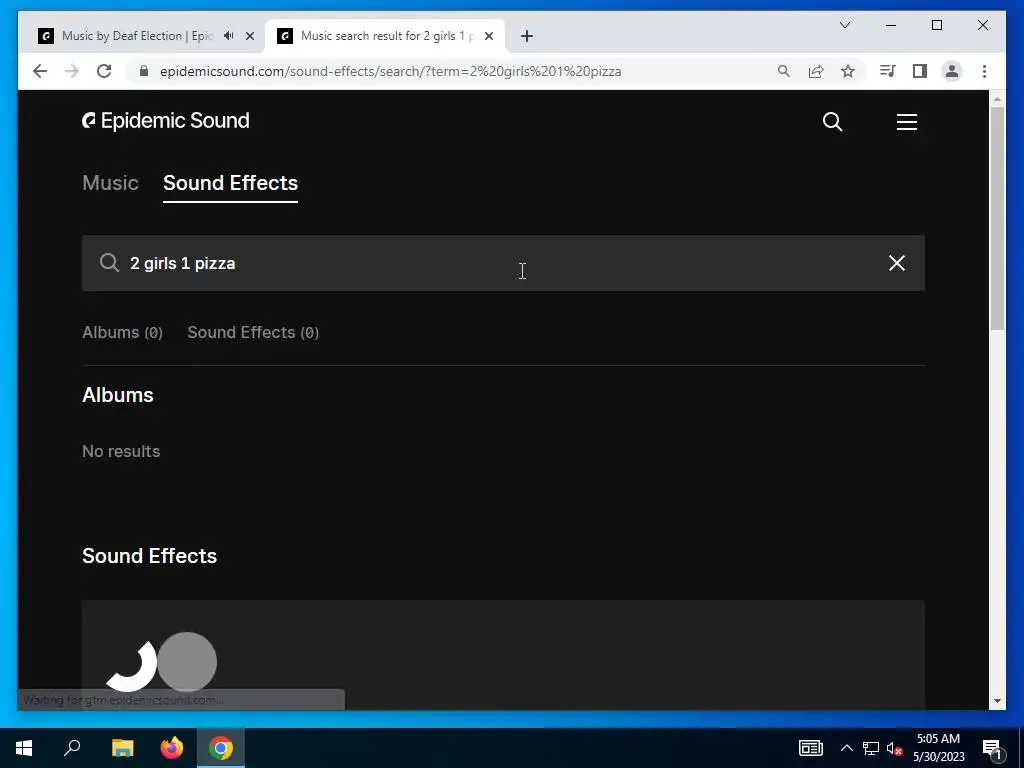
Task: Filter by Albums (0) results
Action: (x=122, y=332)
